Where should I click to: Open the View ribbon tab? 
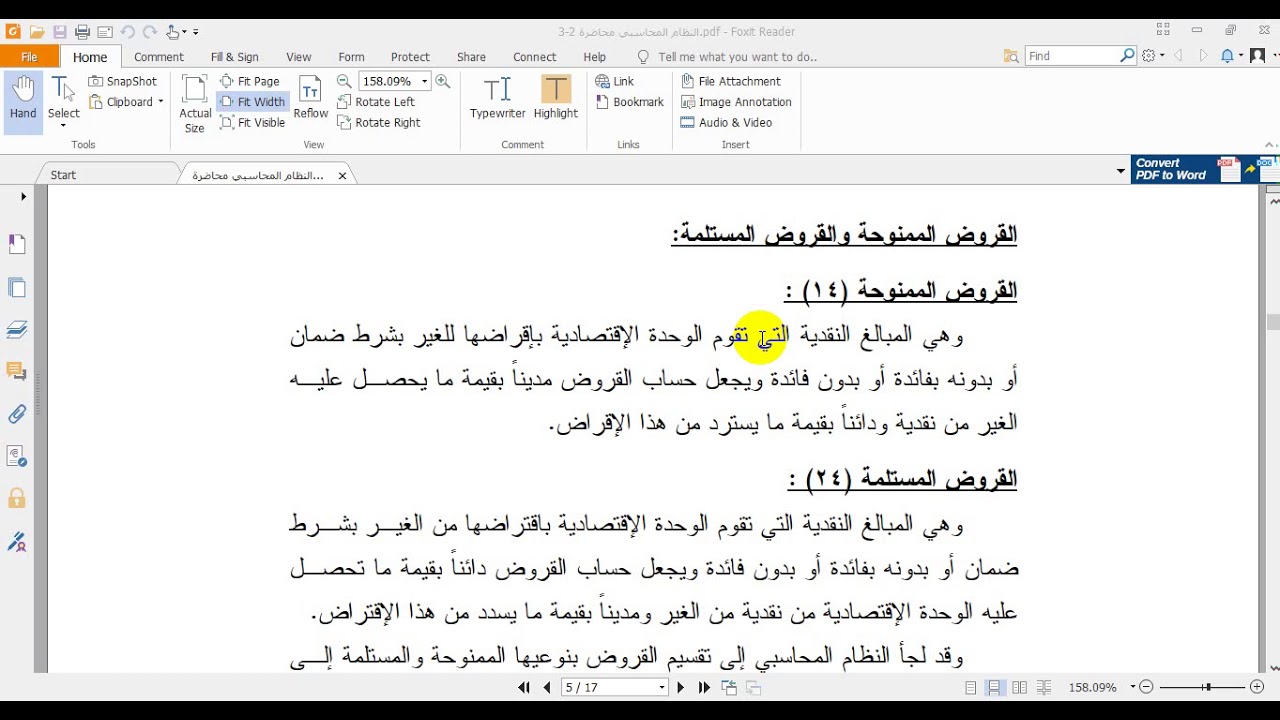pos(299,57)
